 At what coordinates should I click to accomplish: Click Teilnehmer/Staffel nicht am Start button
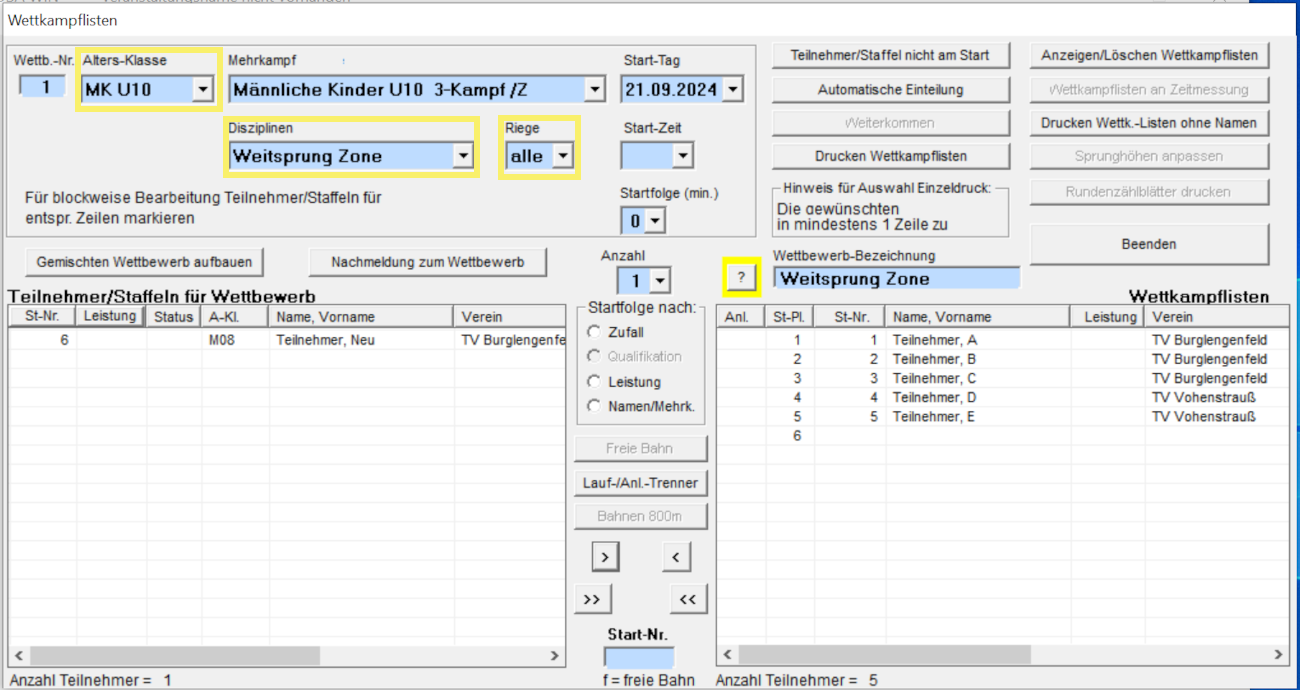[x=891, y=55]
